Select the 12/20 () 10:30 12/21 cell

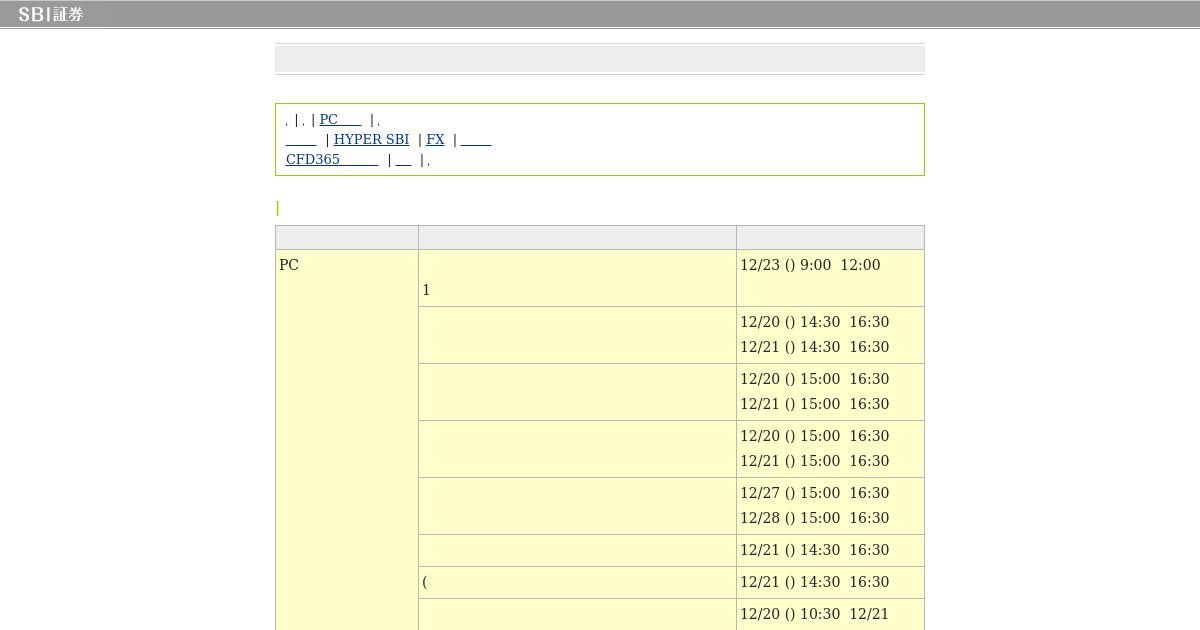pos(830,614)
